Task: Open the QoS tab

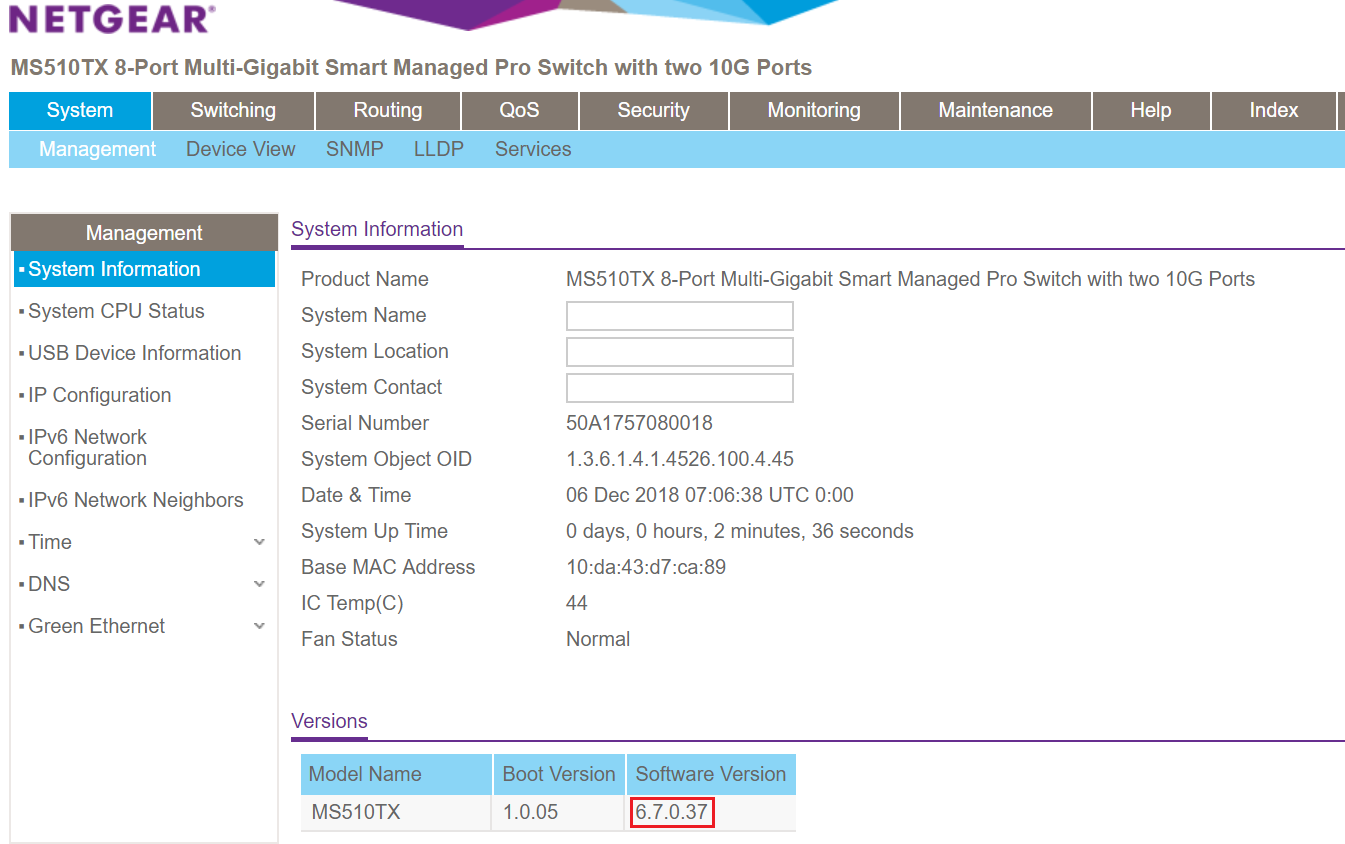Action: [520, 111]
